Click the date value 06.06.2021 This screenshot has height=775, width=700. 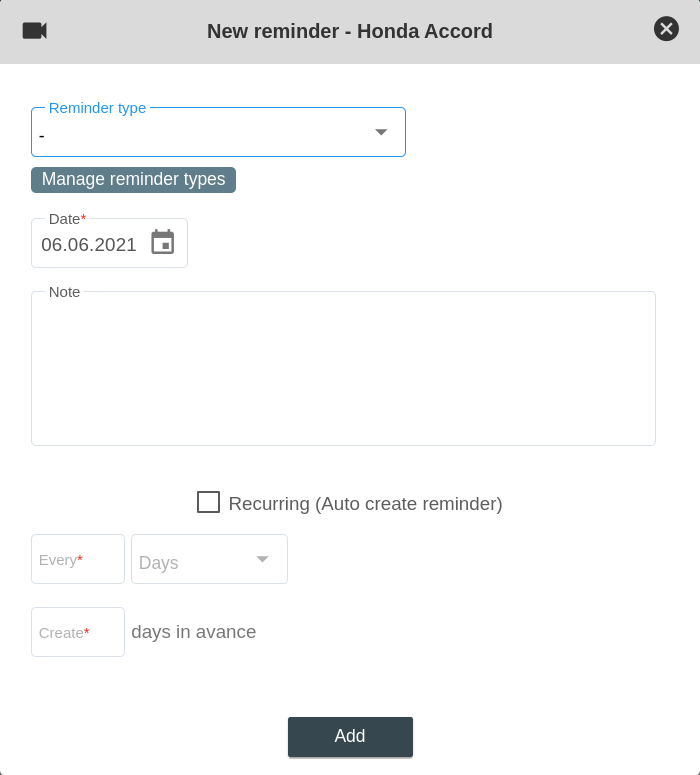89,245
